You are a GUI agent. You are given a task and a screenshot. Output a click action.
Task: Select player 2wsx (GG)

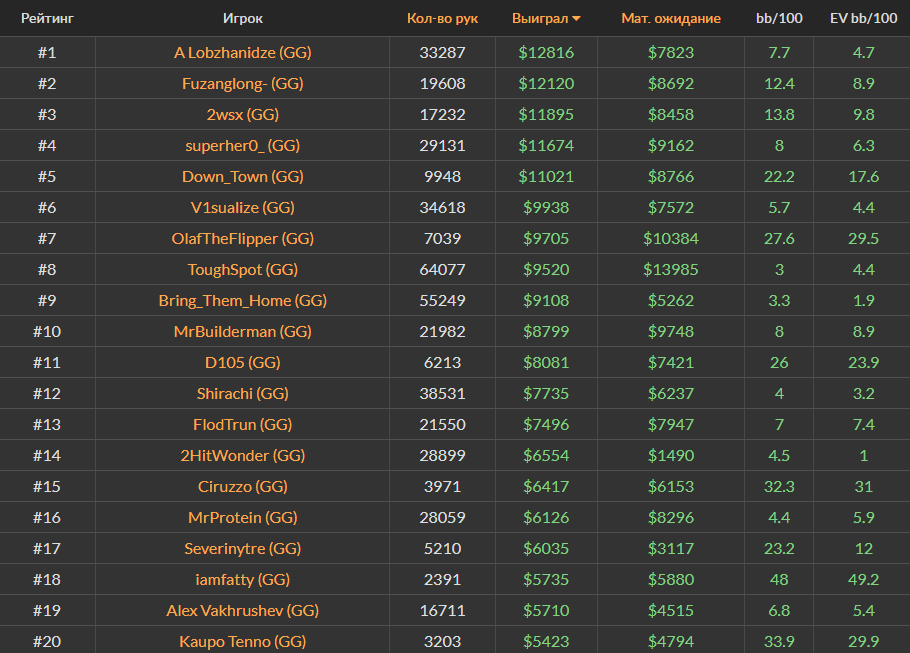[243, 114]
